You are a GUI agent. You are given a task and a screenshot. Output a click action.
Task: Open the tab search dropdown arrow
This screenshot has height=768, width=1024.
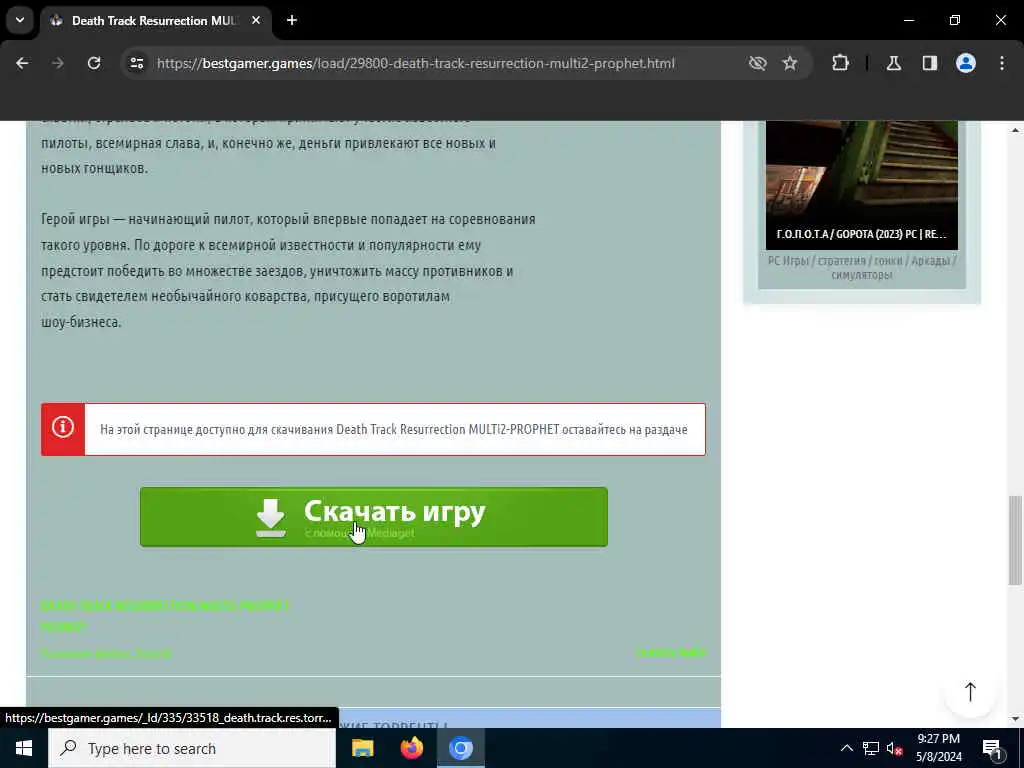pos(20,20)
